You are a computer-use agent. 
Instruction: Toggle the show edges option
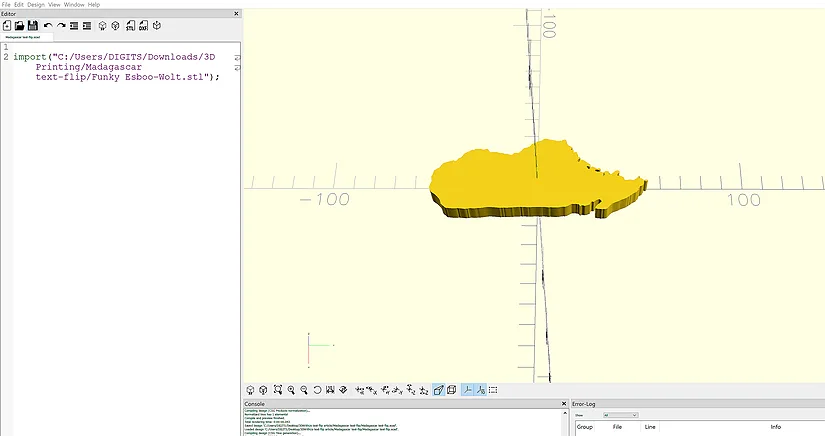pyautogui.click(x=493, y=390)
